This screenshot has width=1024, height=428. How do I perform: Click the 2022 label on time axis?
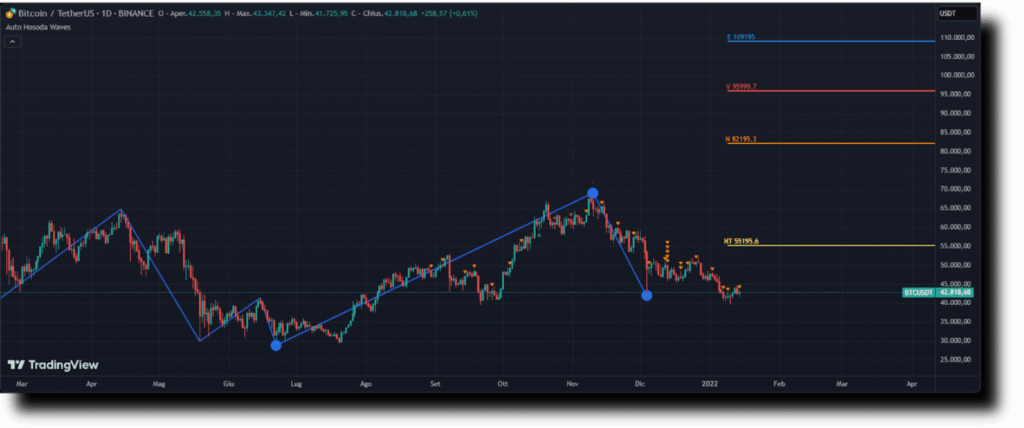click(710, 383)
